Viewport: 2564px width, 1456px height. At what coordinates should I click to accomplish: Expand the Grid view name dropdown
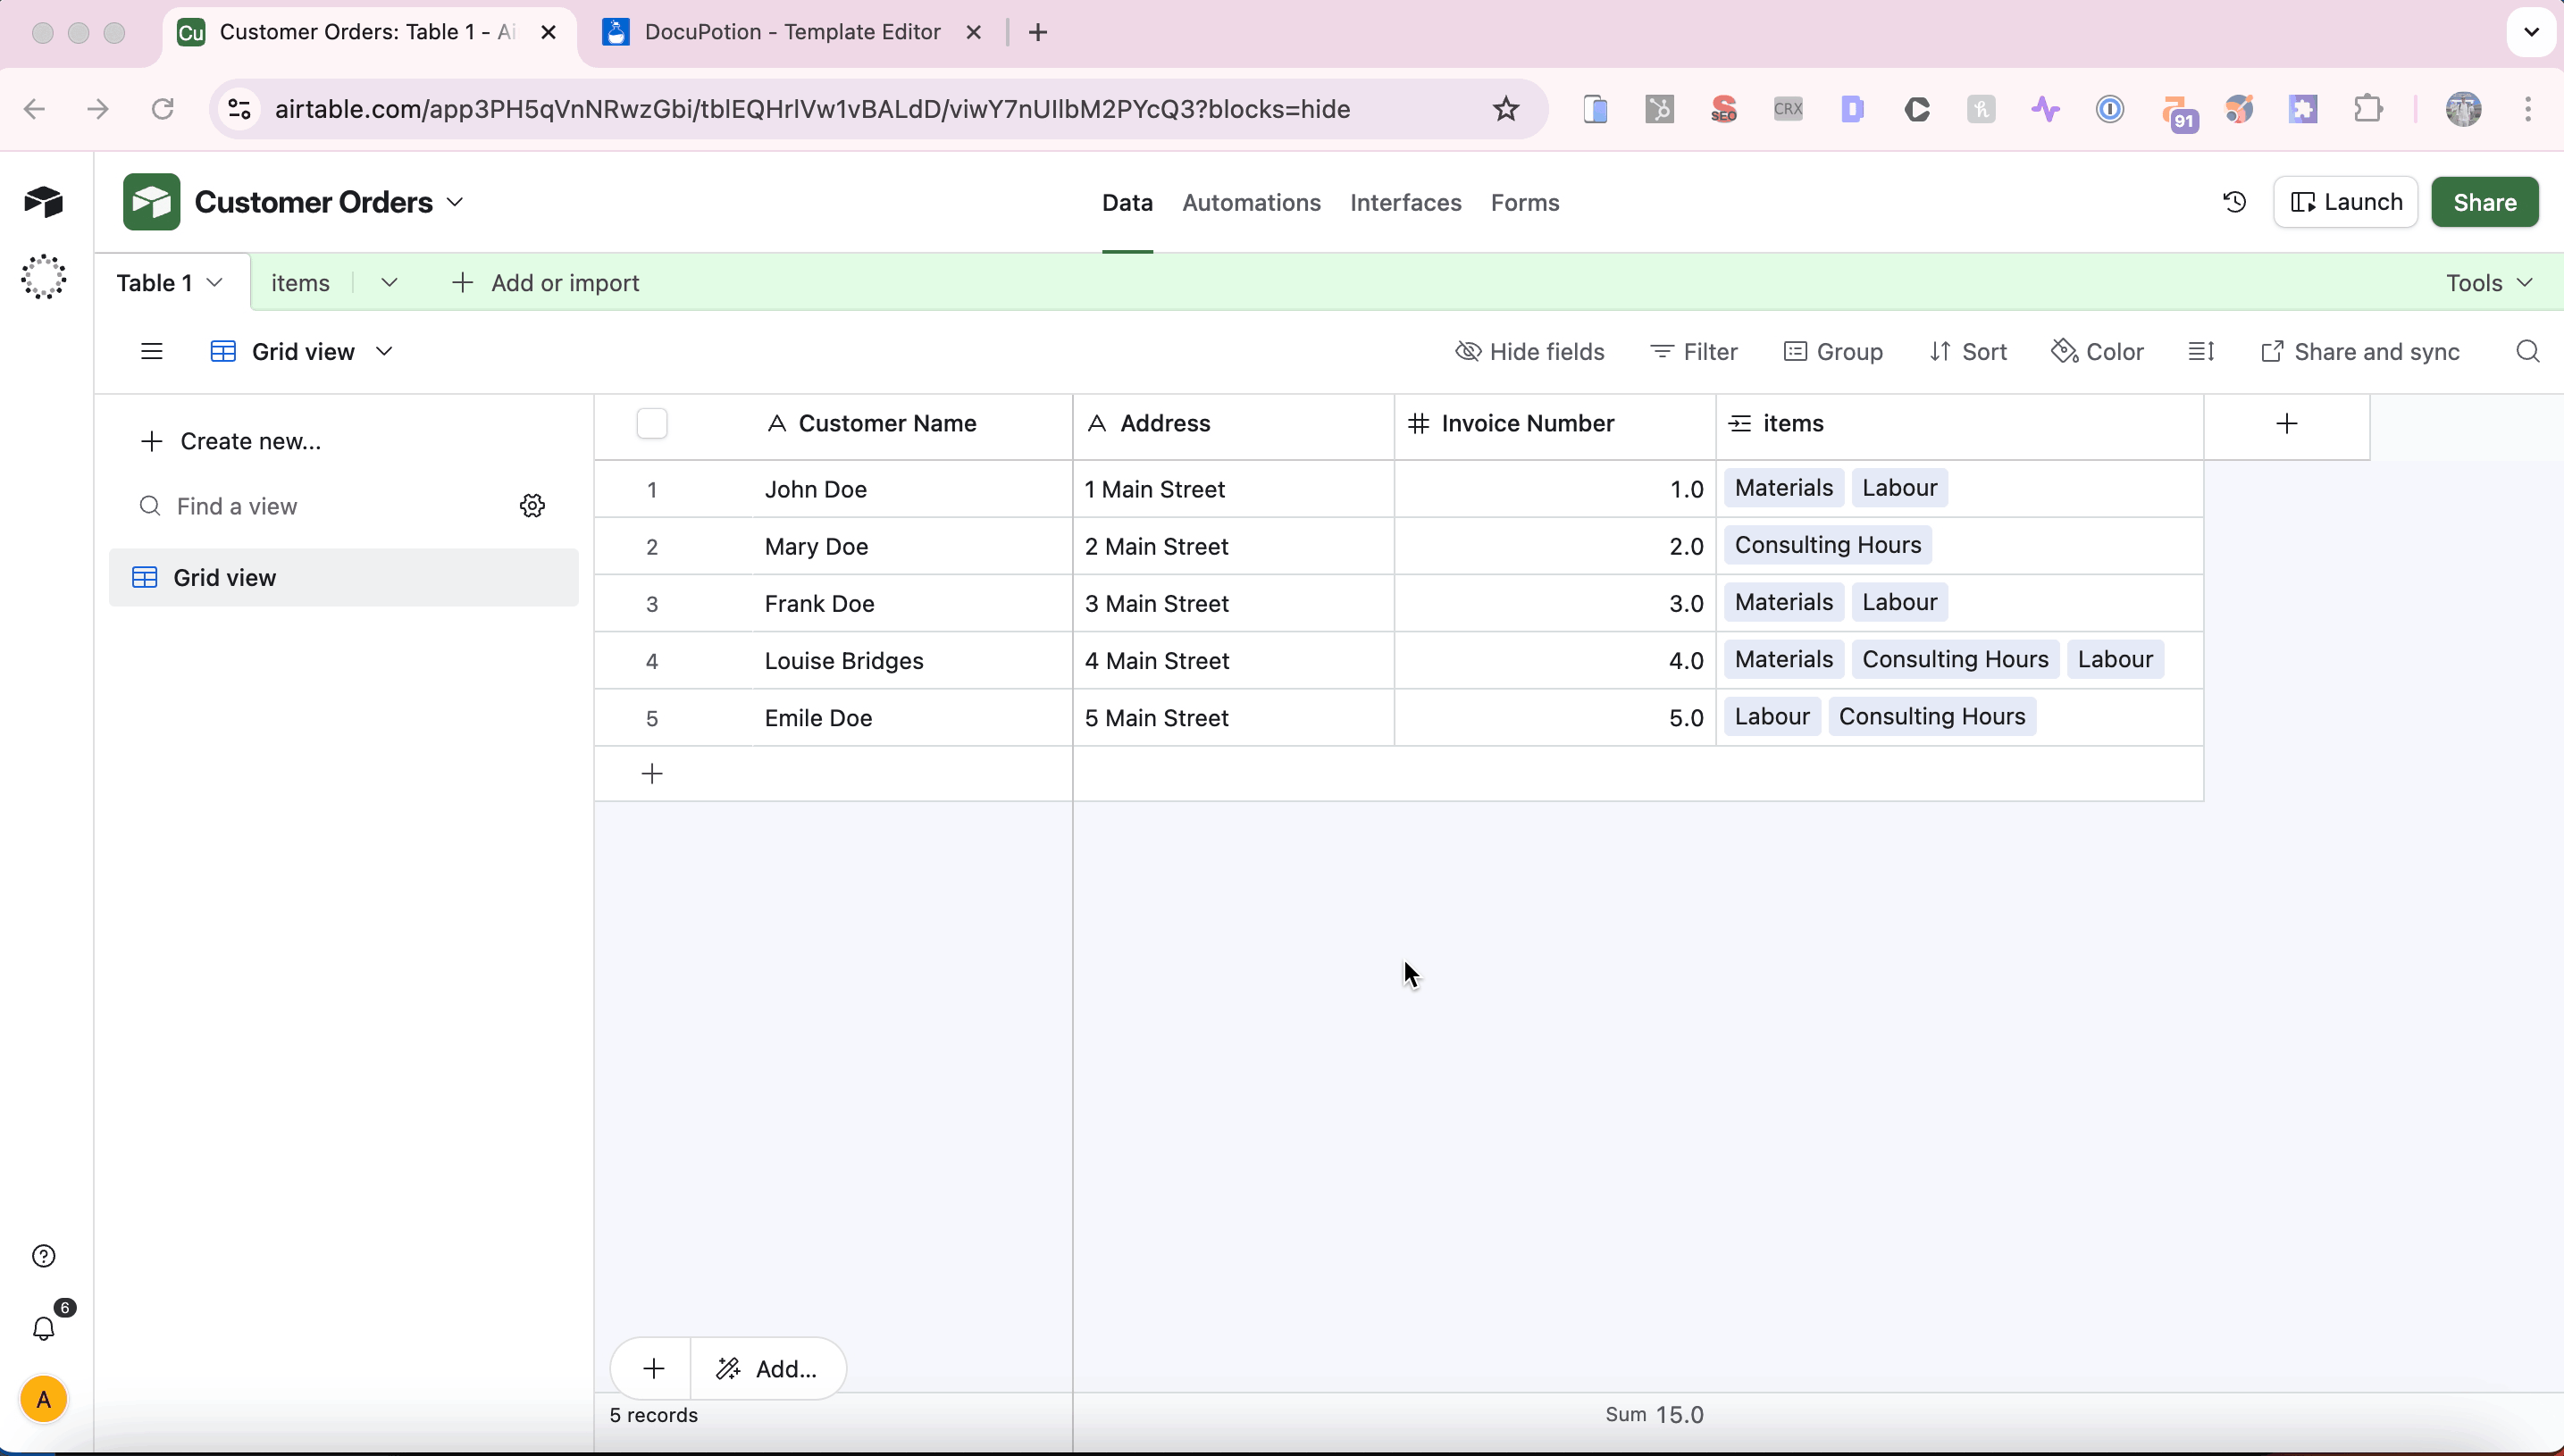[x=384, y=352]
